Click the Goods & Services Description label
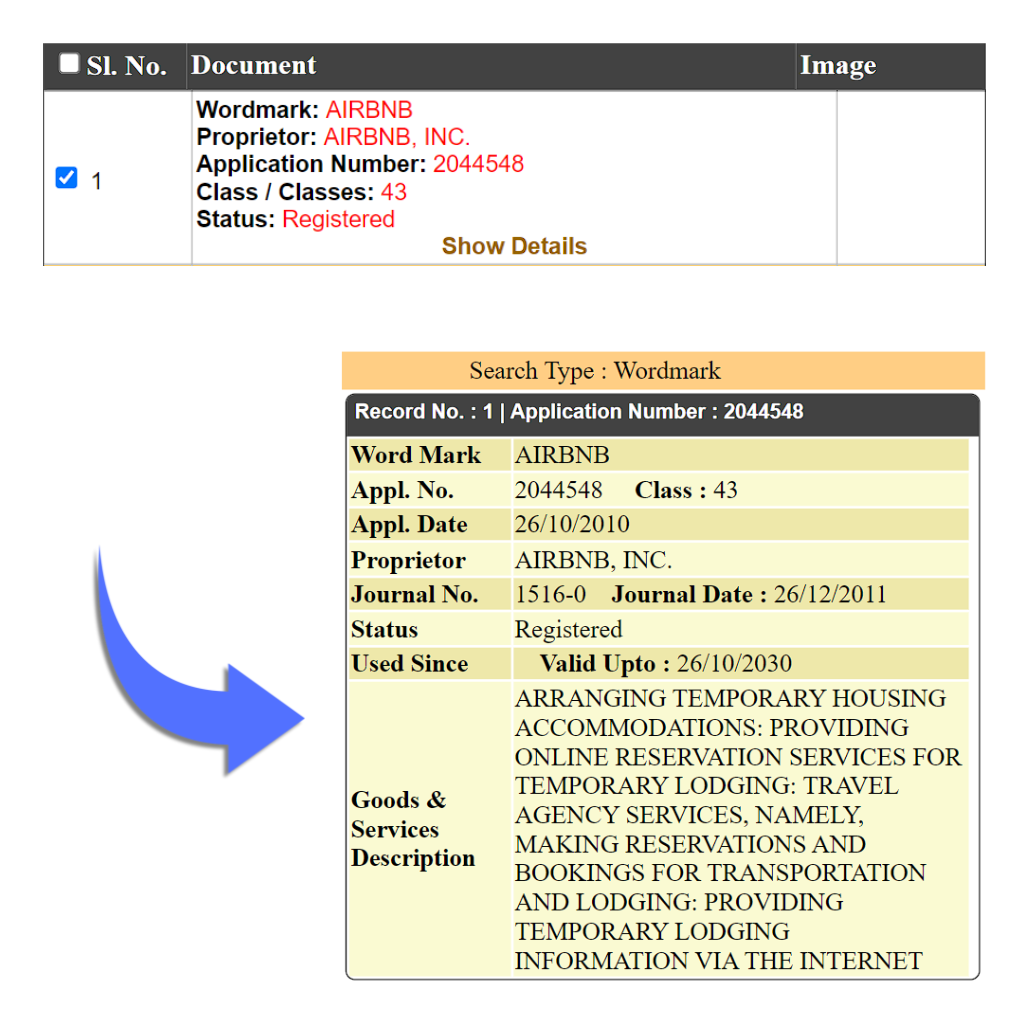Image resolution: width=1024 pixels, height=1024 pixels. click(412, 829)
